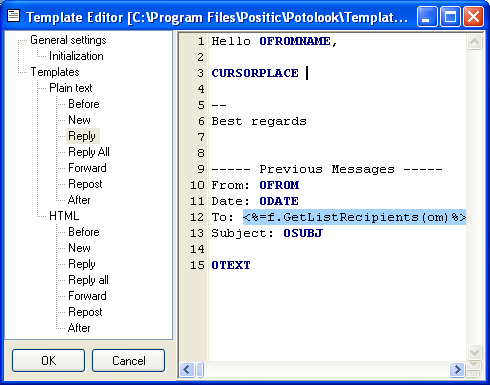Open the Reply All plain text template
Screen dimensions: 490x385
(x=89, y=152)
